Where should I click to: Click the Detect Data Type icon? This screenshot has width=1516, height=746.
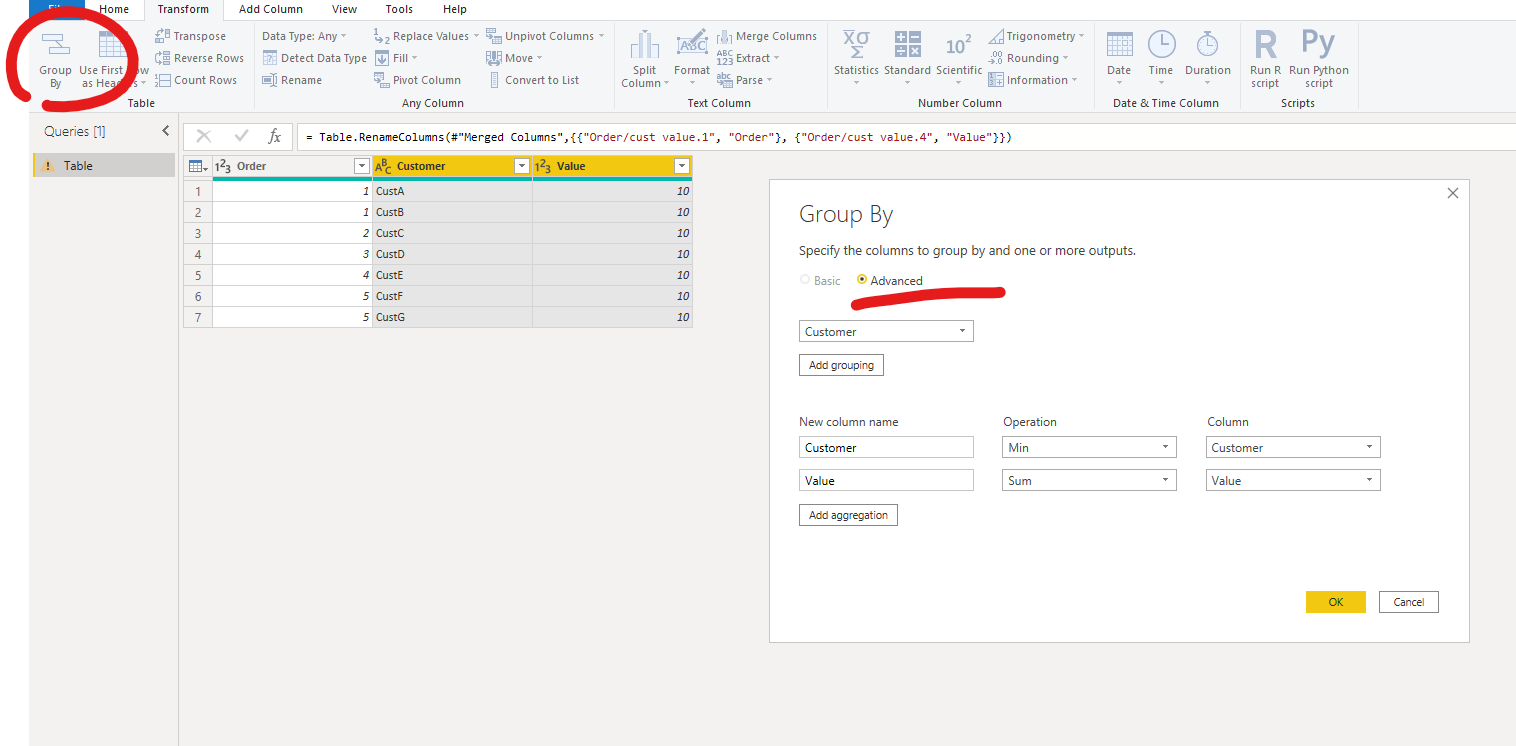[x=270, y=58]
